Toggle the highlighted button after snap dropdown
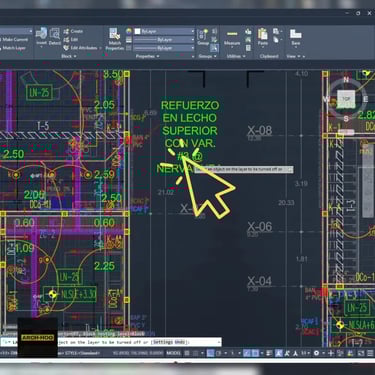 tap(210, 353)
